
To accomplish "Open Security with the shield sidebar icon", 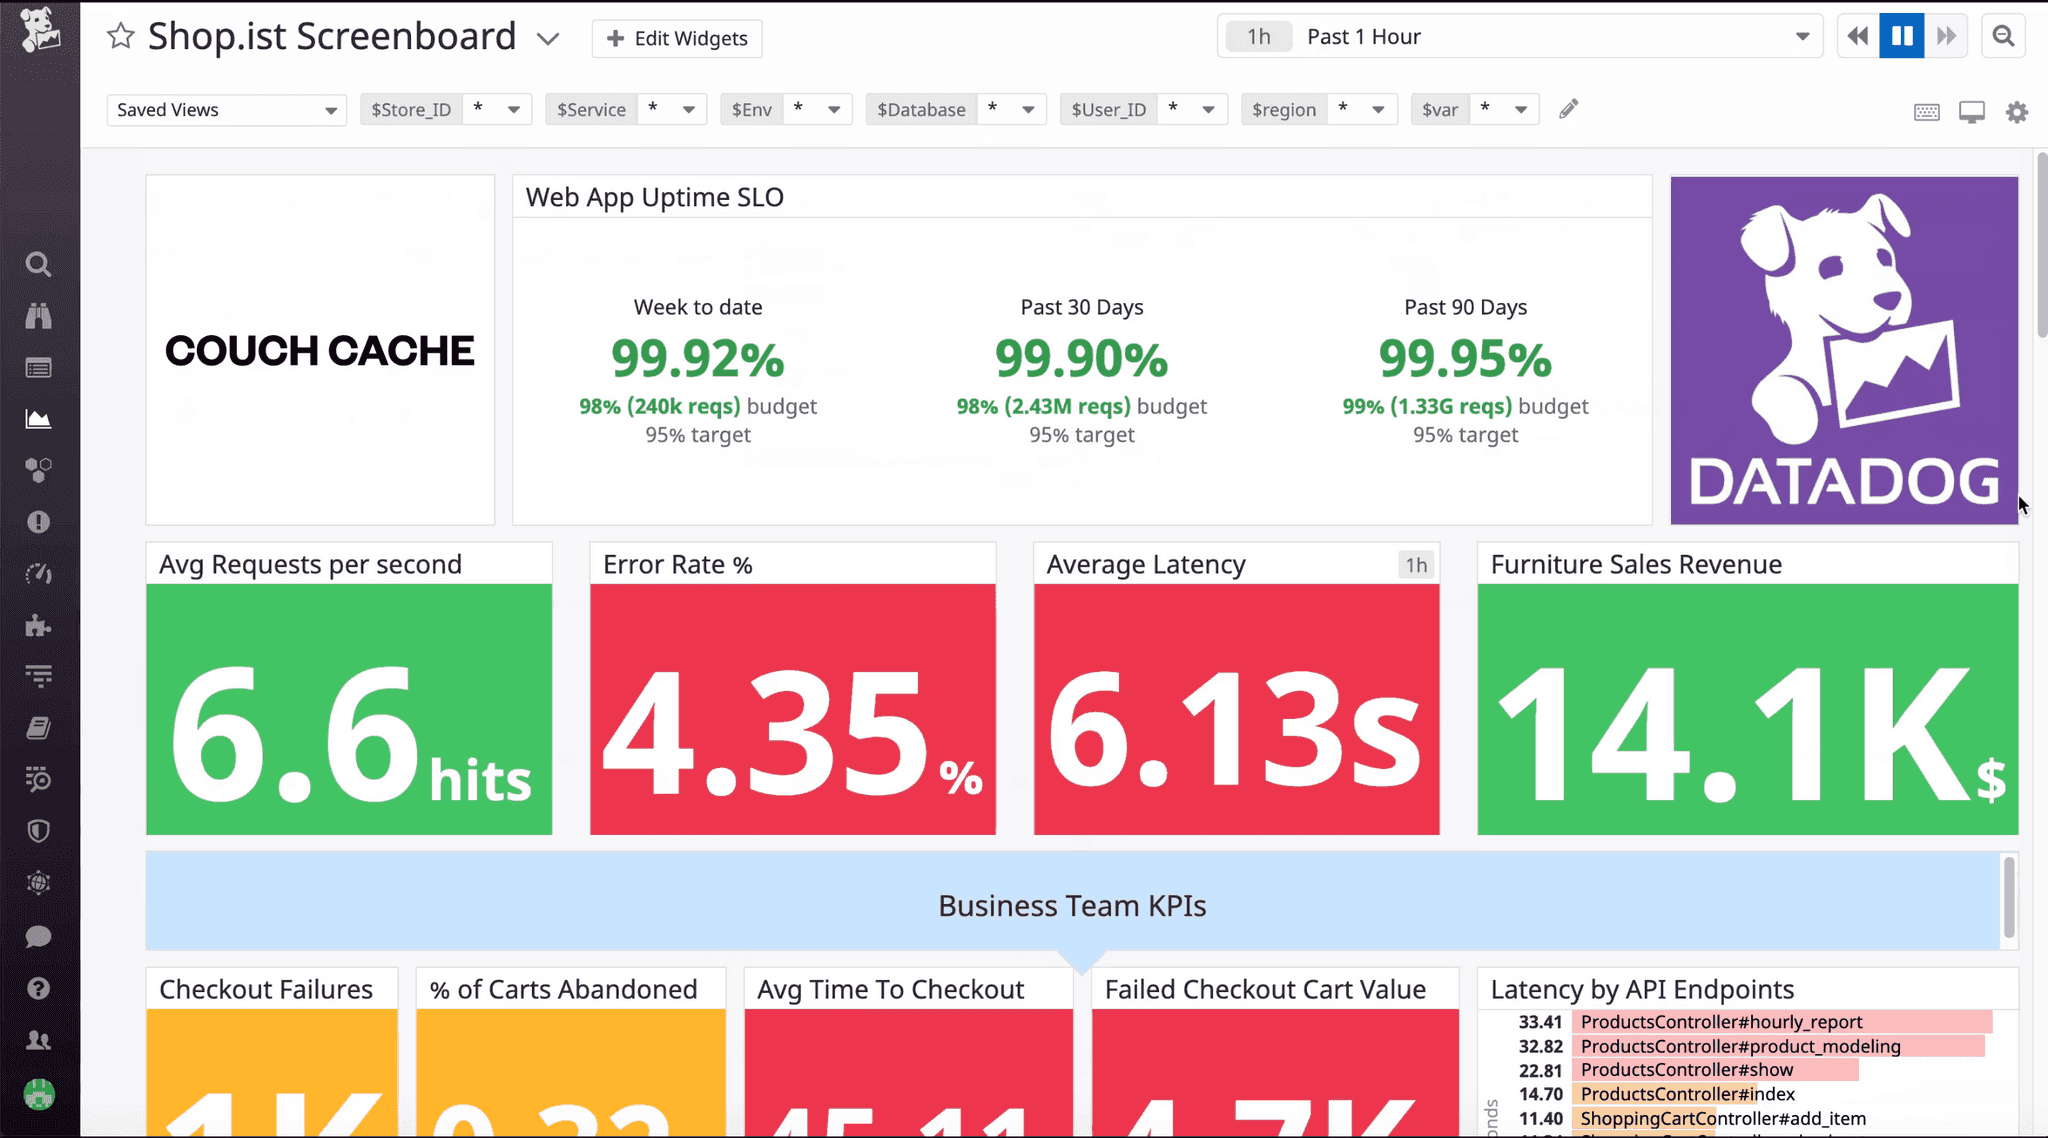I will [x=38, y=831].
